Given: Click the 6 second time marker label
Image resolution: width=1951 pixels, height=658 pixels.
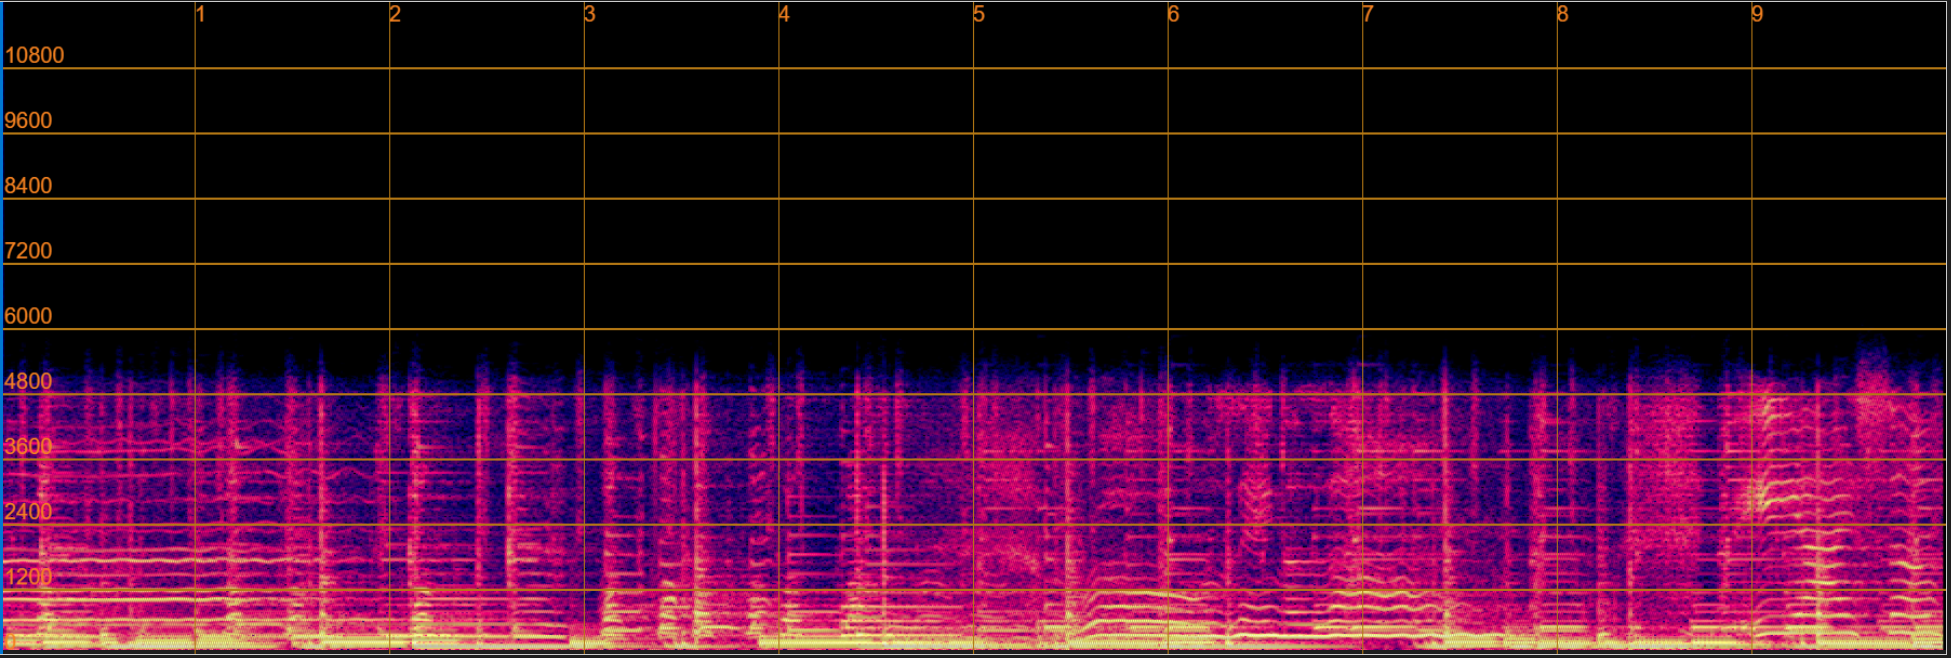Looking at the screenshot, I should 1173,14.
